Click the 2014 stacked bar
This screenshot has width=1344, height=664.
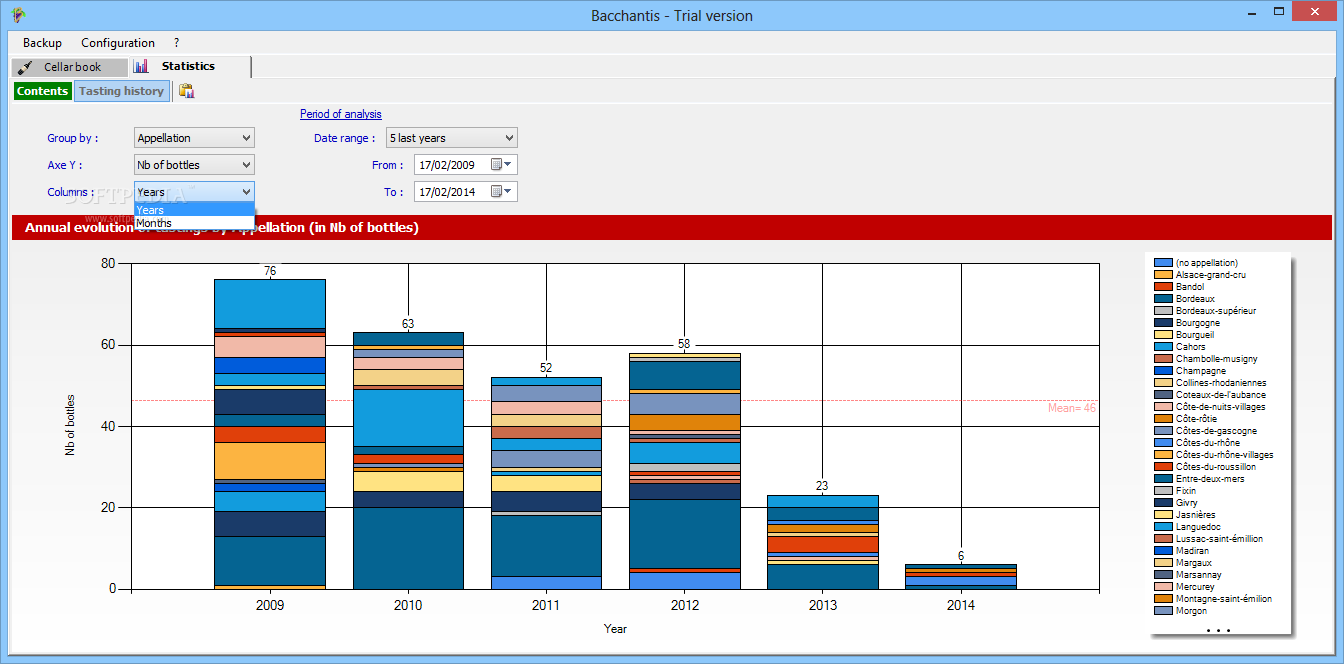[x=960, y=576]
